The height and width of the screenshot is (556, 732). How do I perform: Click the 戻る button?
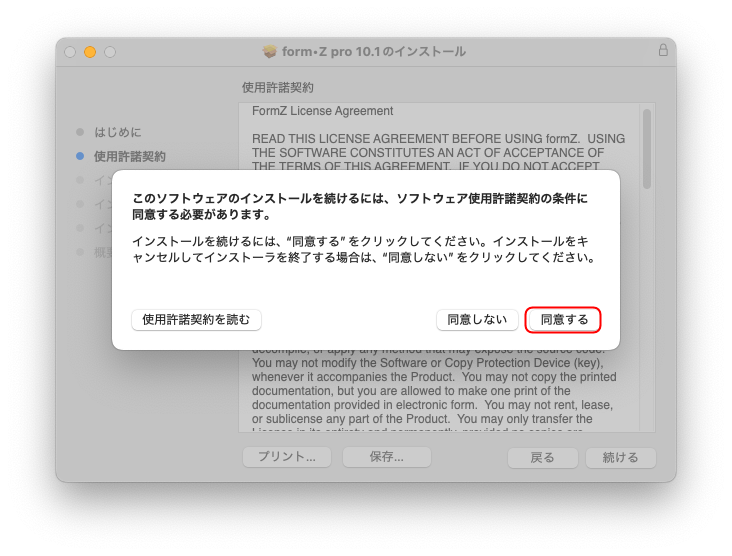click(x=542, y=457)
